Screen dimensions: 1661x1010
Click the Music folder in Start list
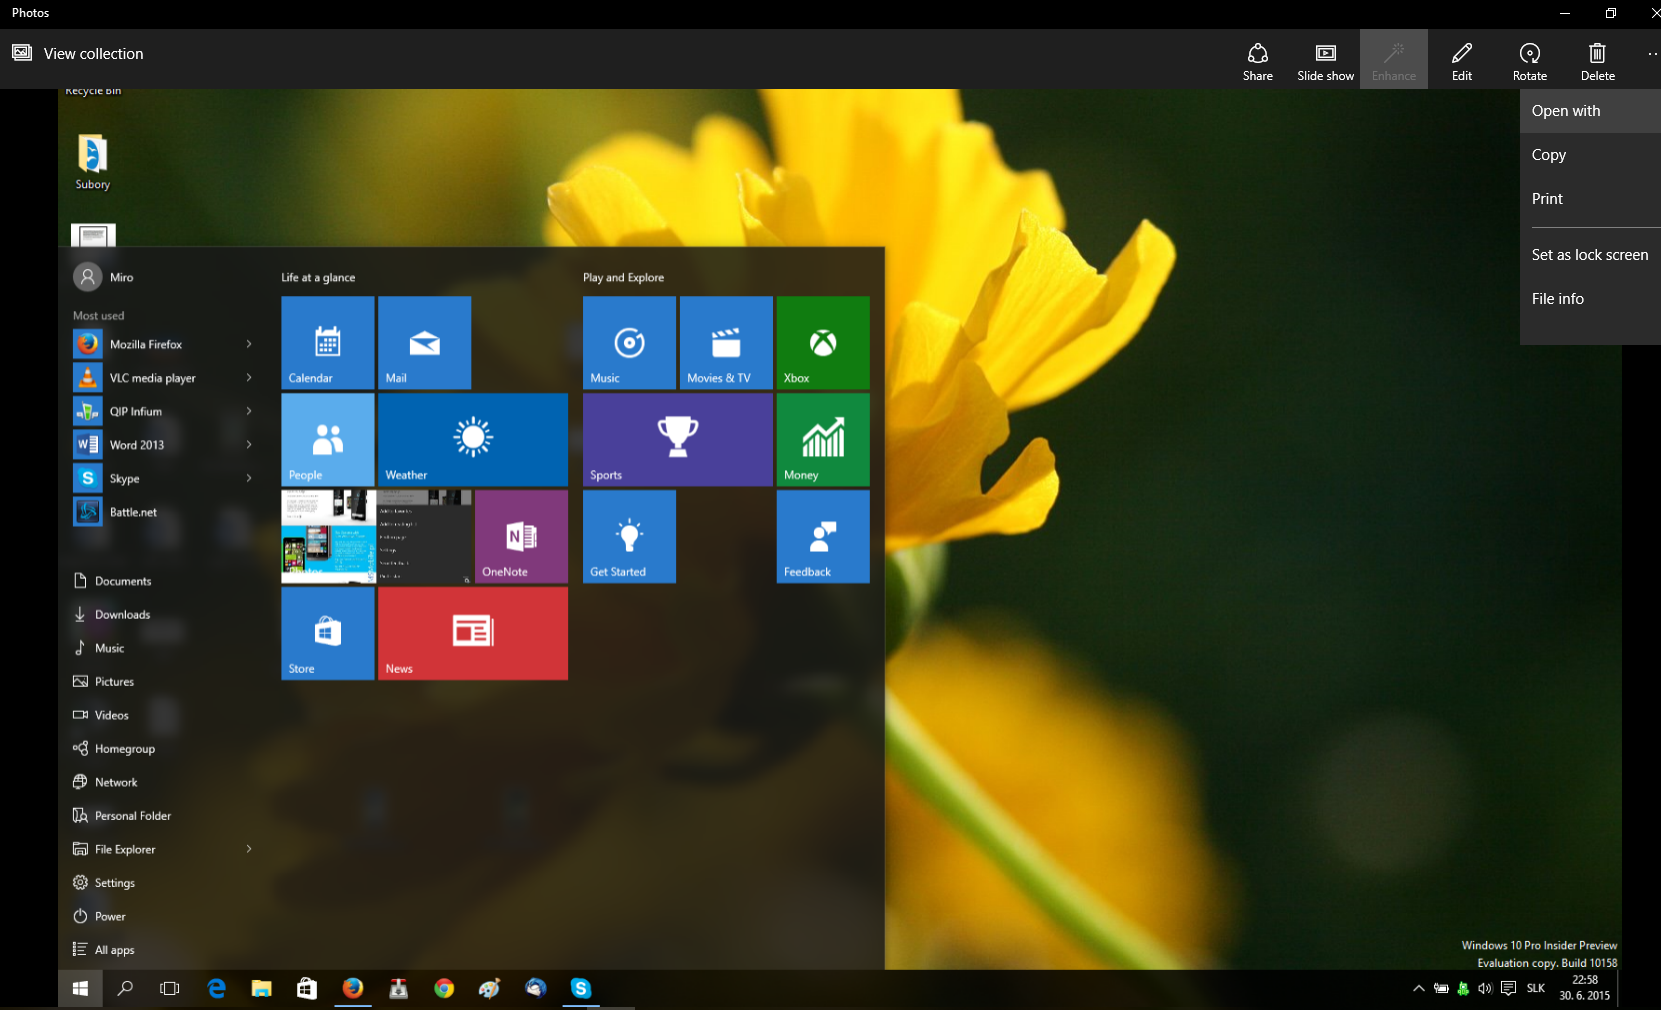pos(99,648)
